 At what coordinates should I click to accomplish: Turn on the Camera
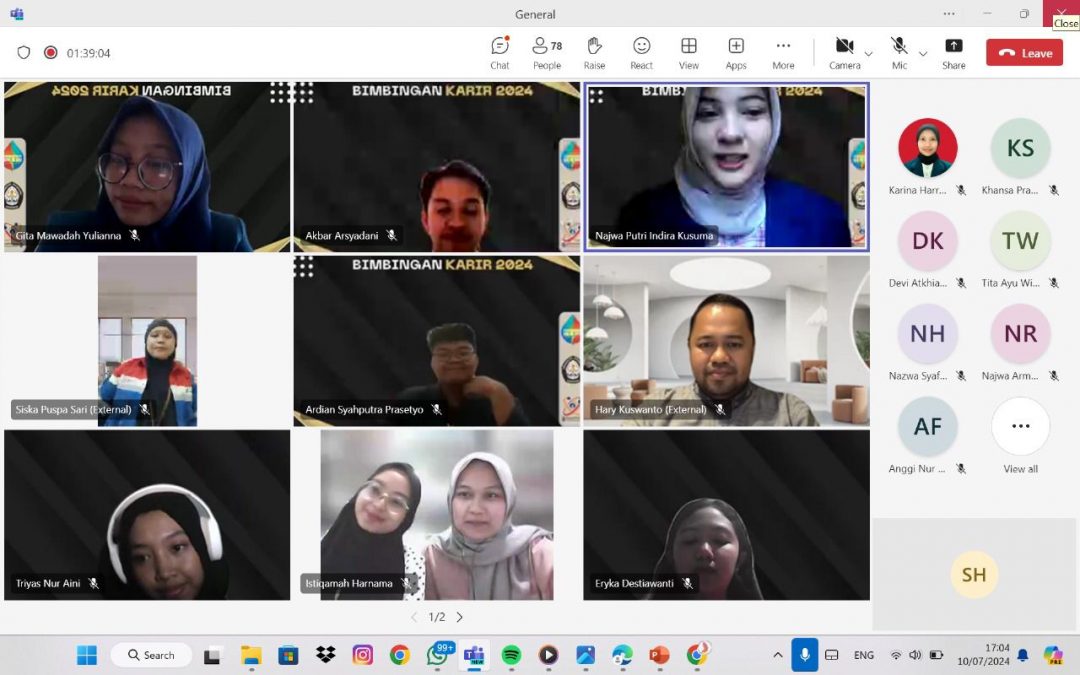[x=844, y=52]
